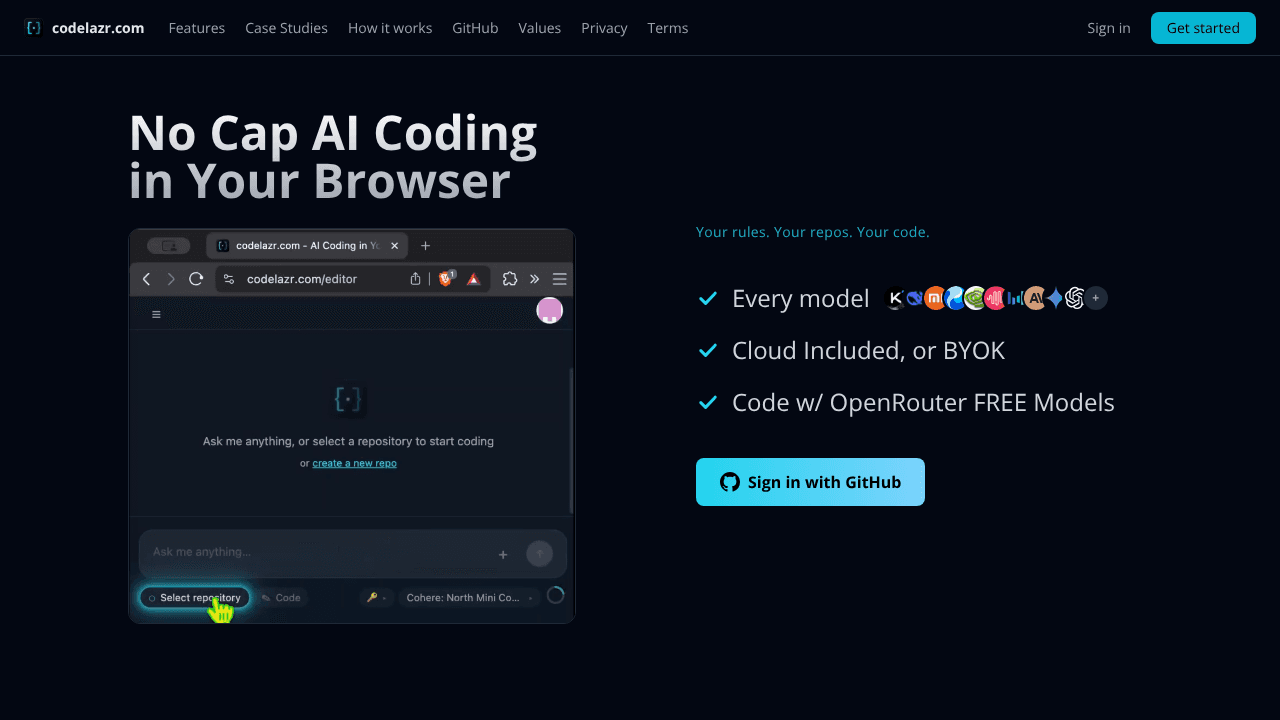Open the Case Studies nav item

[x=286, y=28]
